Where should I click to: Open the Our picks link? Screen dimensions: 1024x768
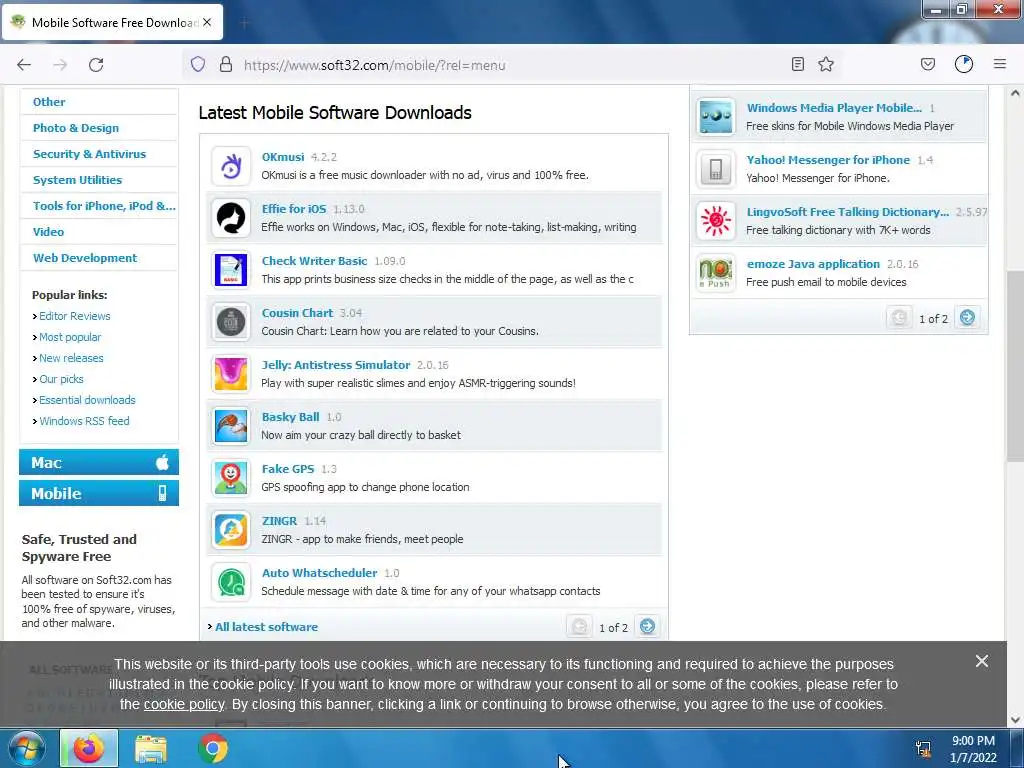pos(61,379)
